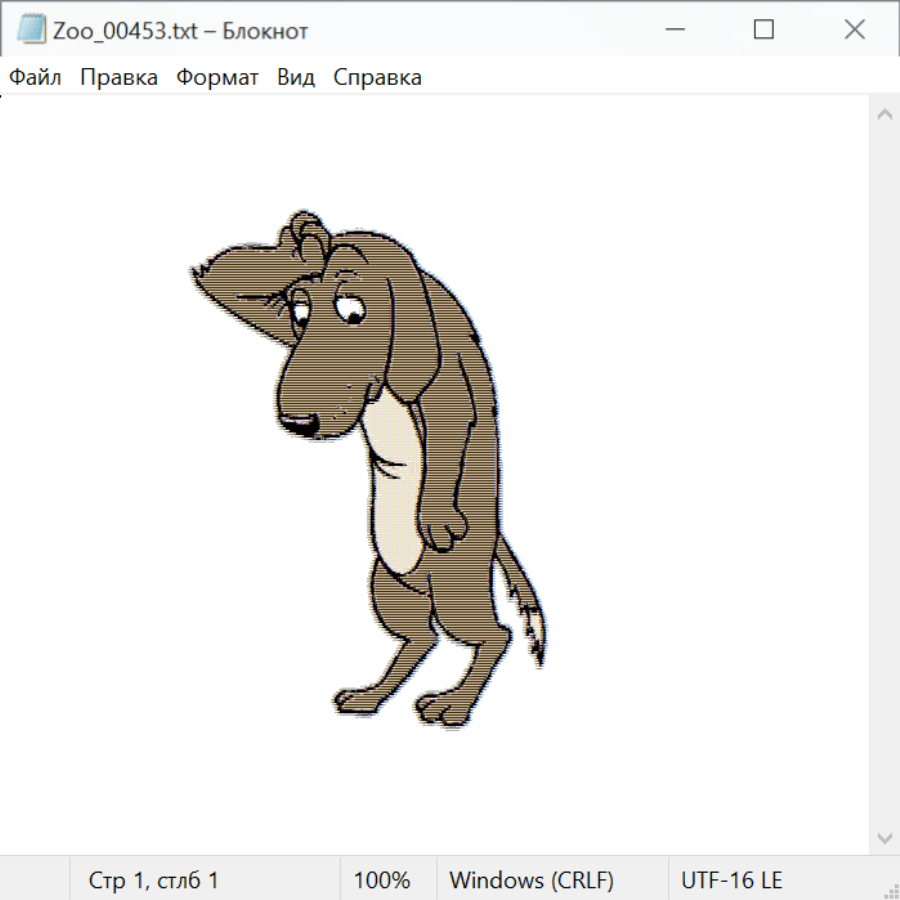
Task: Click the Стр 1, стлб 1 status field
Action: point(153,881)
